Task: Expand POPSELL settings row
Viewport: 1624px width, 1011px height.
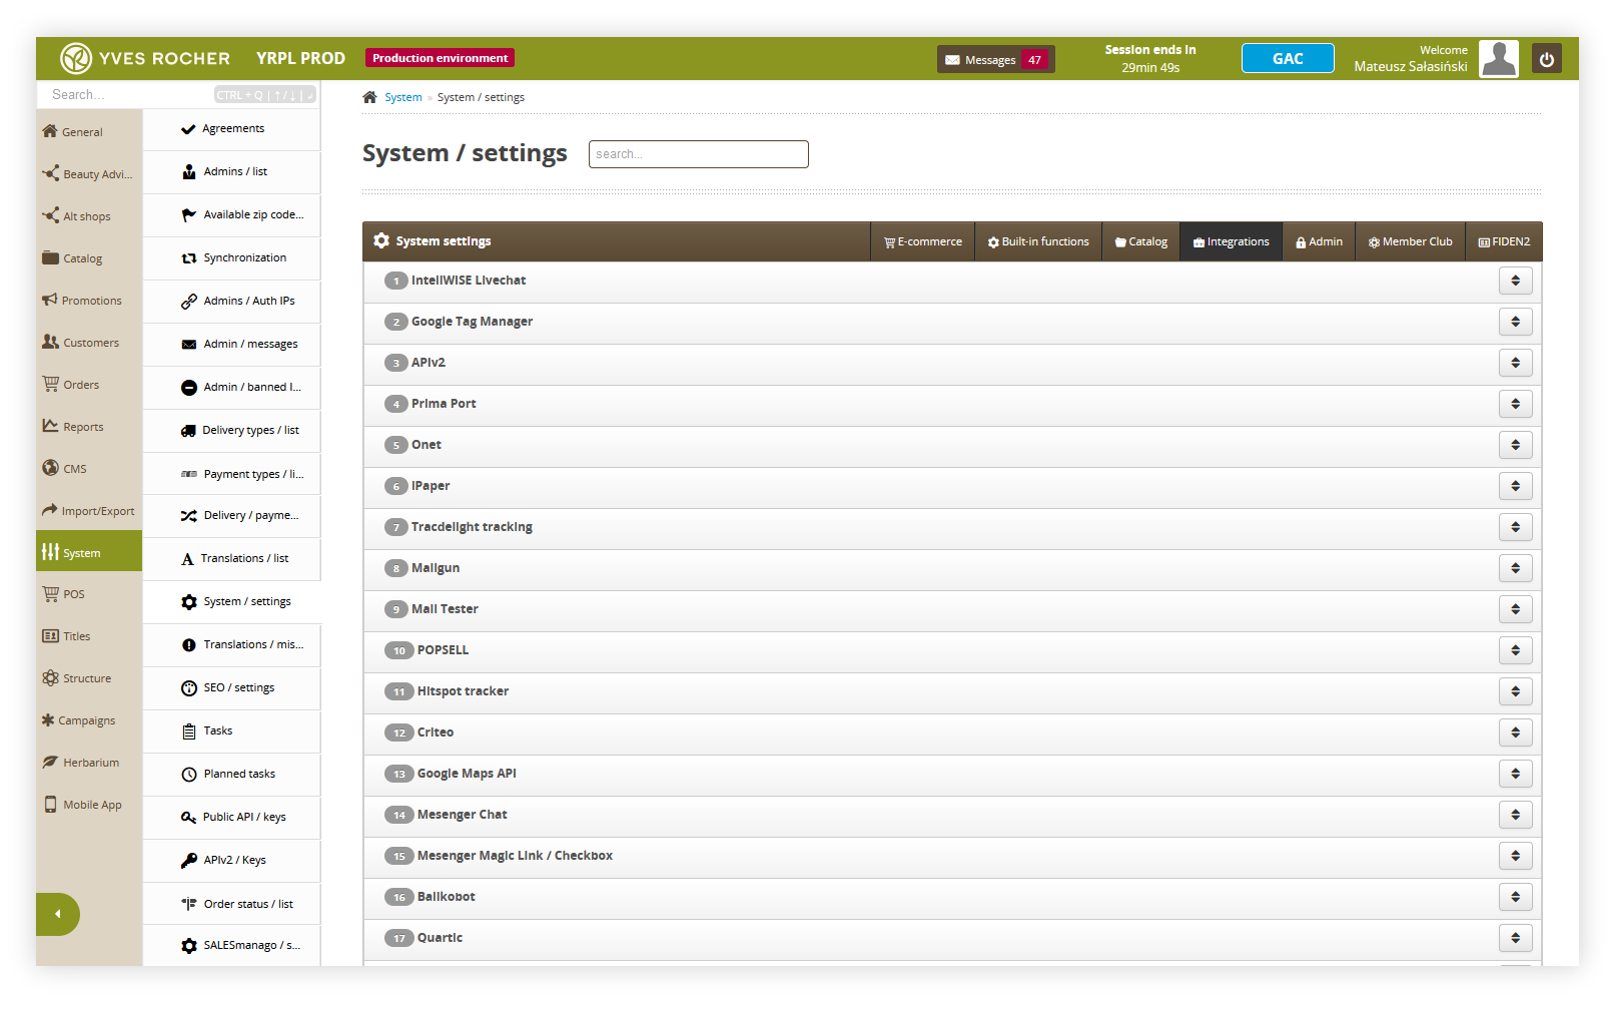Action: point(1515,650)
